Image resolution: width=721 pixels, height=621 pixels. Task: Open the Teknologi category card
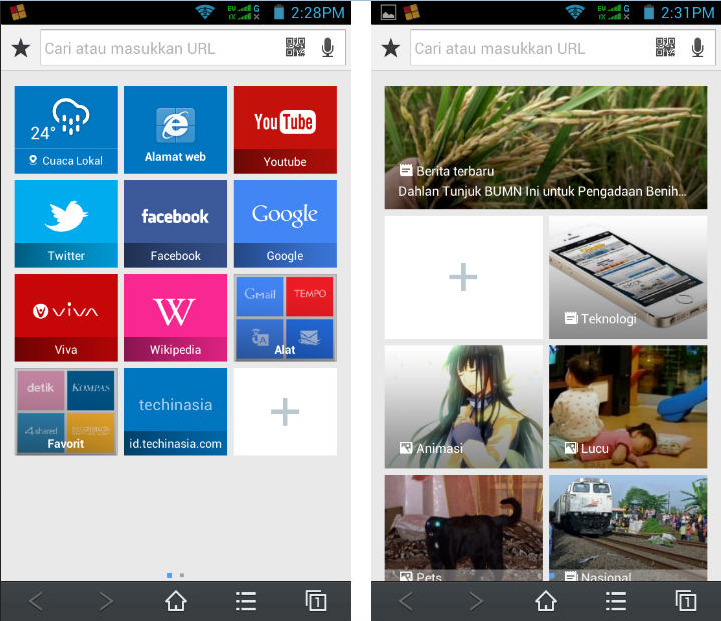[x=628, y=277]
